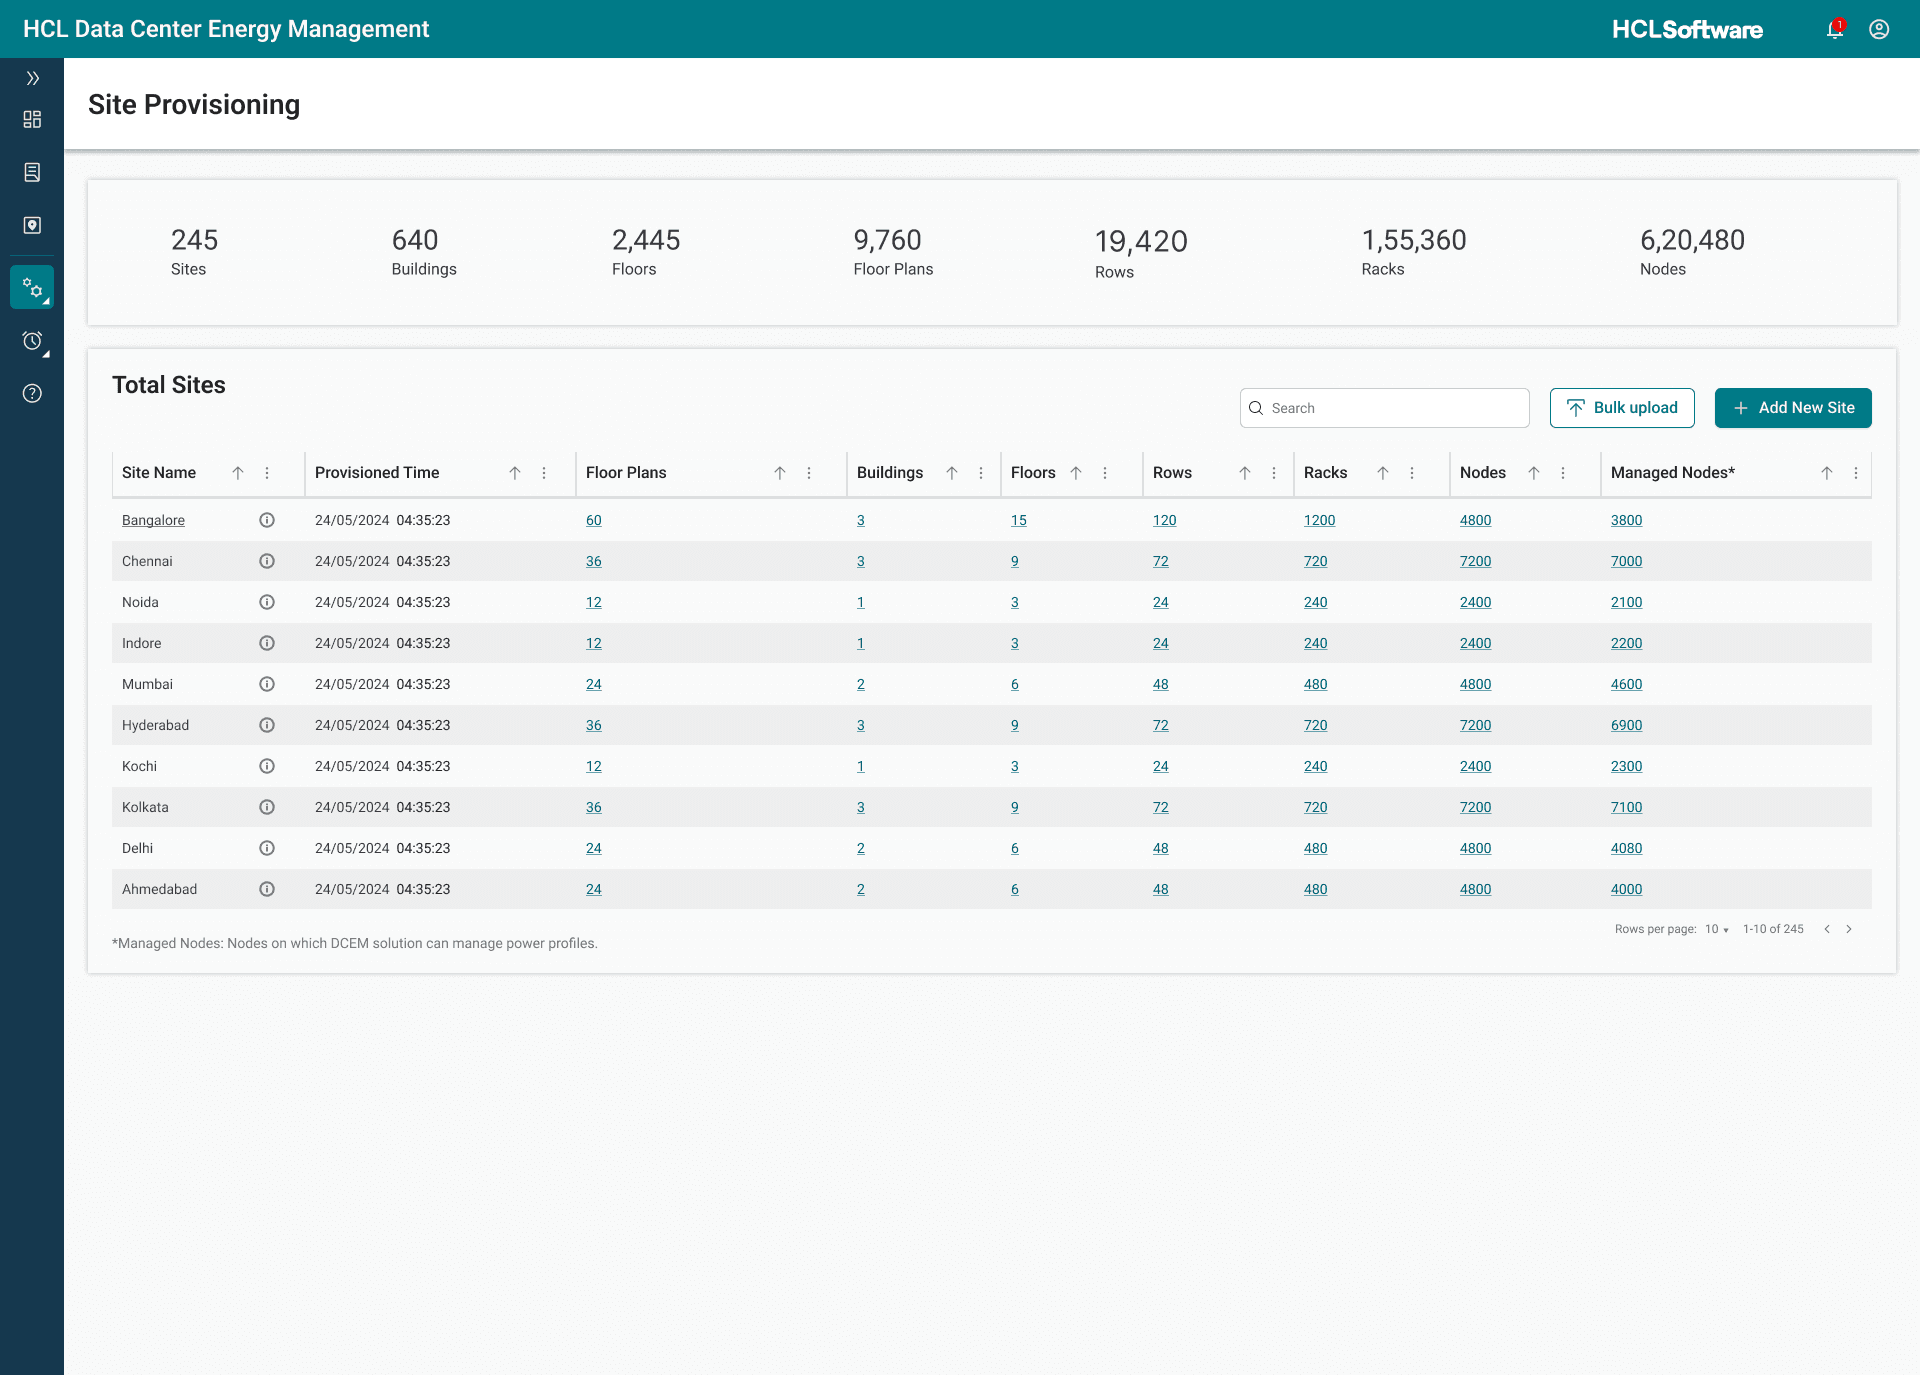Open Noida managed nodes 2100
Viewport: 1920px width, 1375px height.
coord(1627,602)
